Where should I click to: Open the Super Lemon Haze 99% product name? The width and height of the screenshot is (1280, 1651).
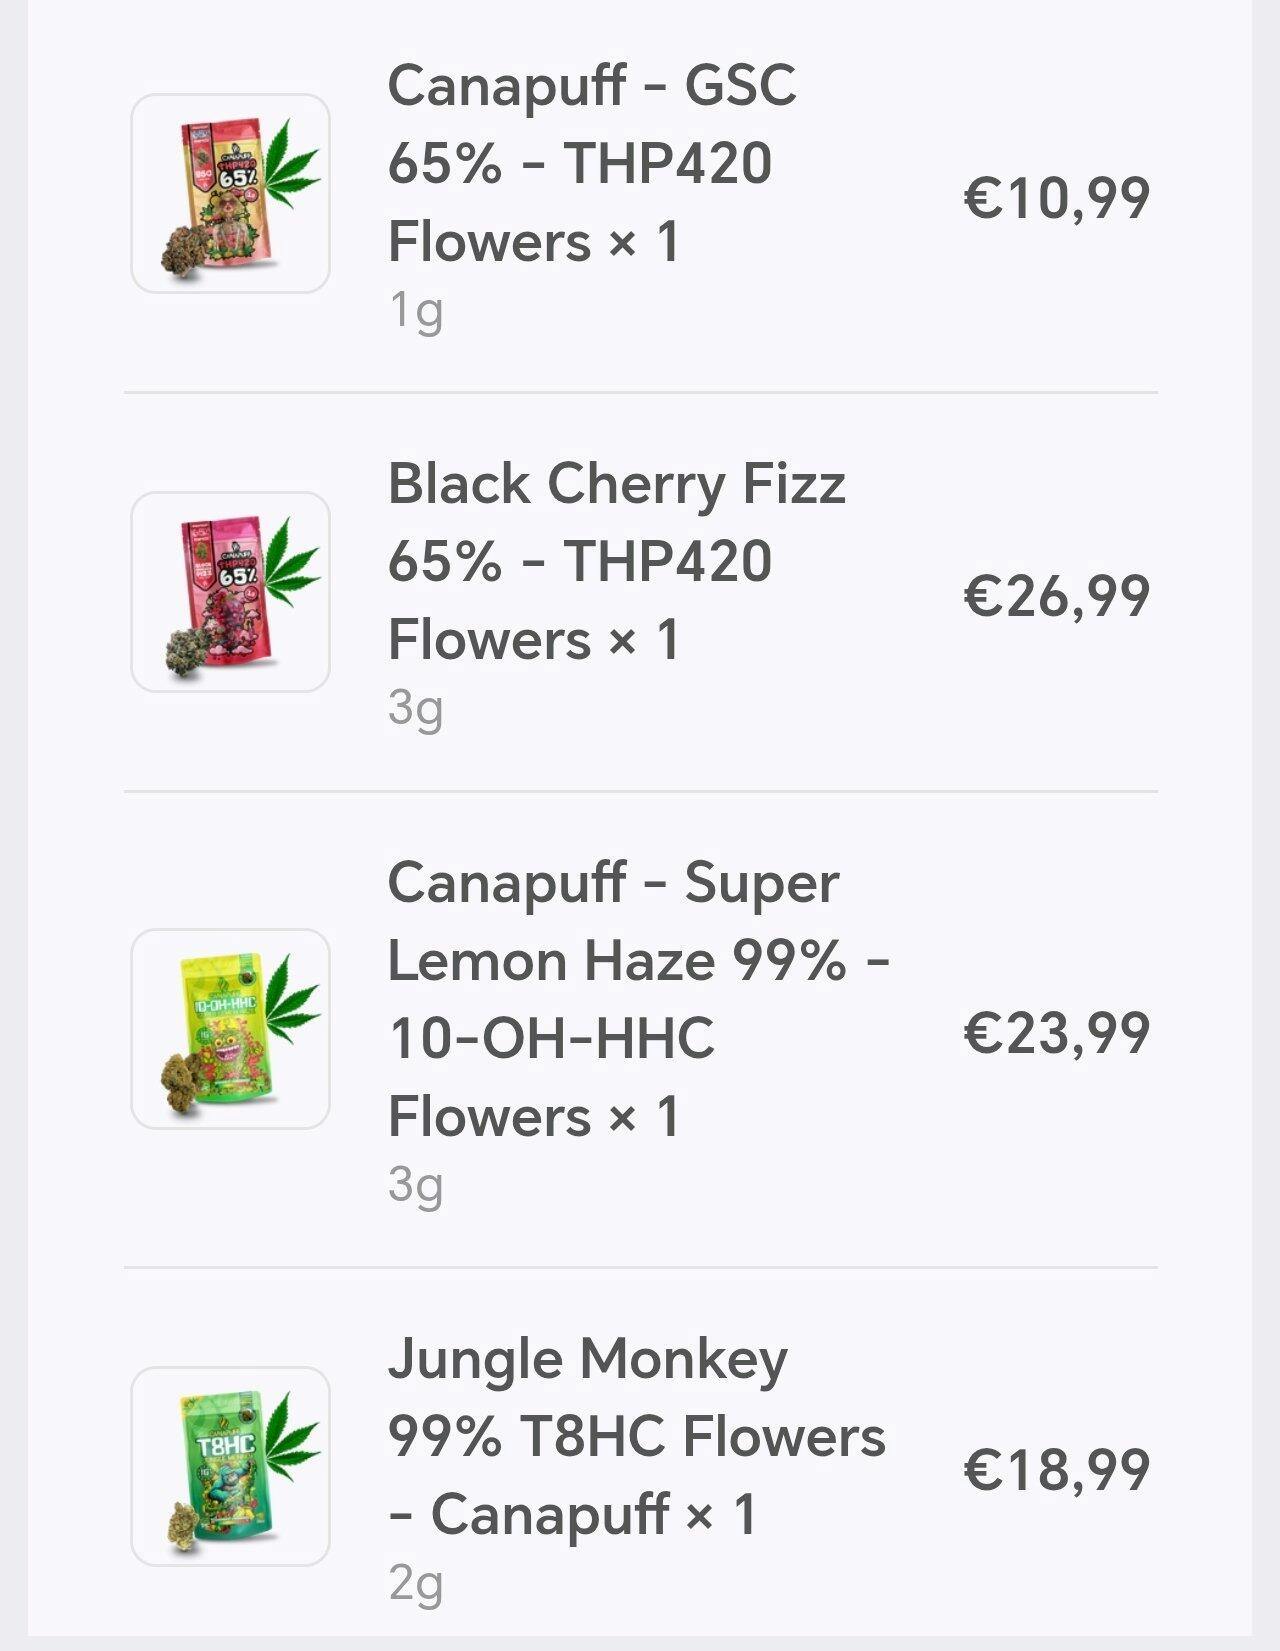[638, 999]
